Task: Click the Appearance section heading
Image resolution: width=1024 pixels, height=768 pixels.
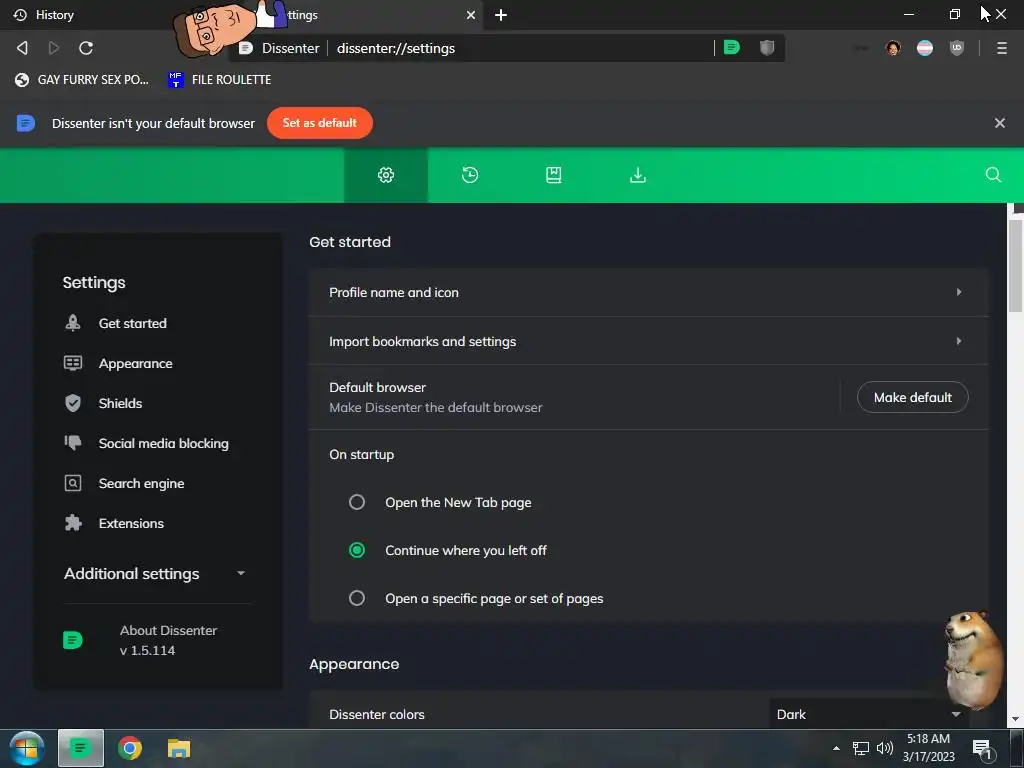Action: (354, 664)
